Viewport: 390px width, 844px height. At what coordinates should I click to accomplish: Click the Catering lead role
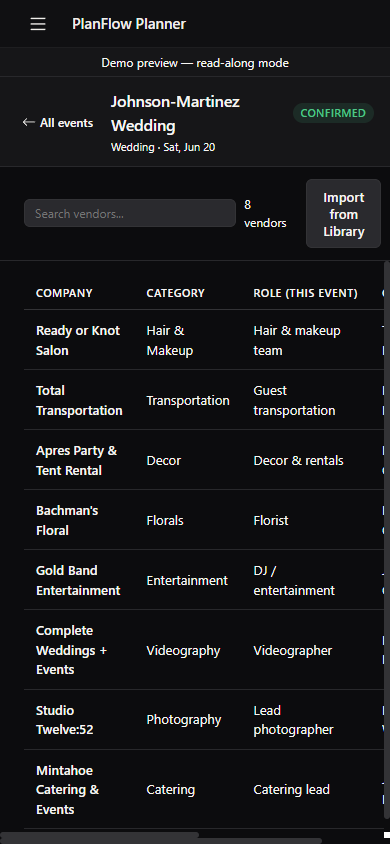click(x=291, y=790)
